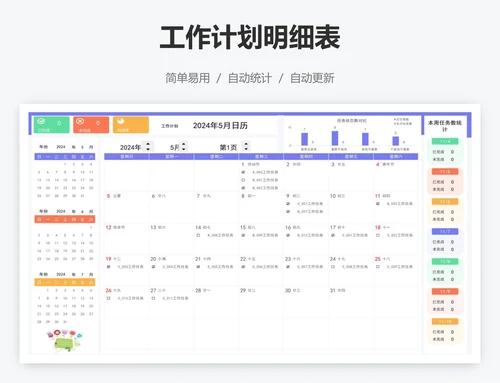
Task: Toggle the unchecked middle task checkbox on May 1
Action: point(243,180)
